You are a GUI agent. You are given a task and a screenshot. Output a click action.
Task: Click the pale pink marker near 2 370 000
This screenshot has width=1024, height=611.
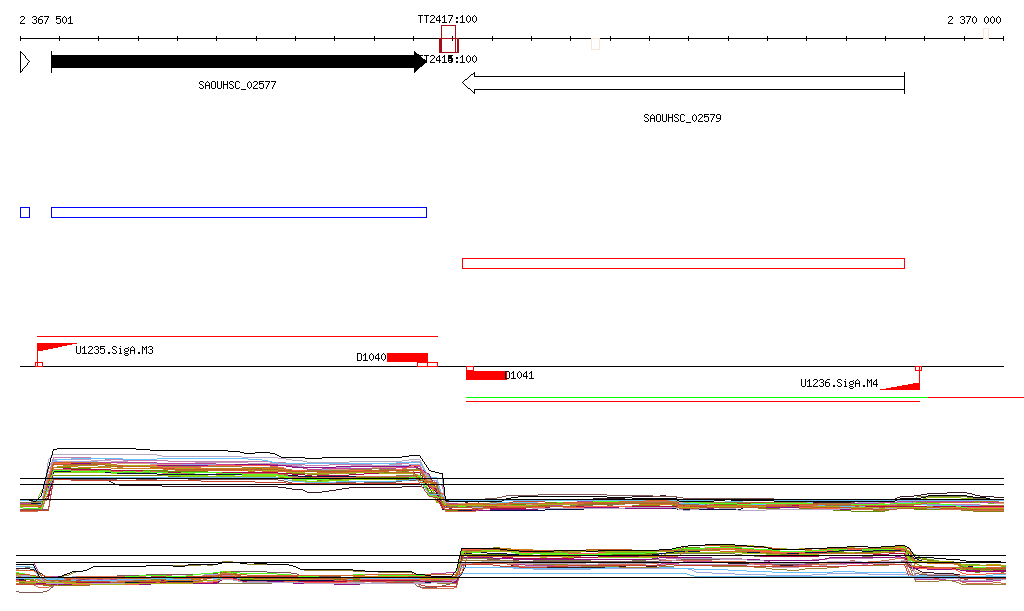986,33
